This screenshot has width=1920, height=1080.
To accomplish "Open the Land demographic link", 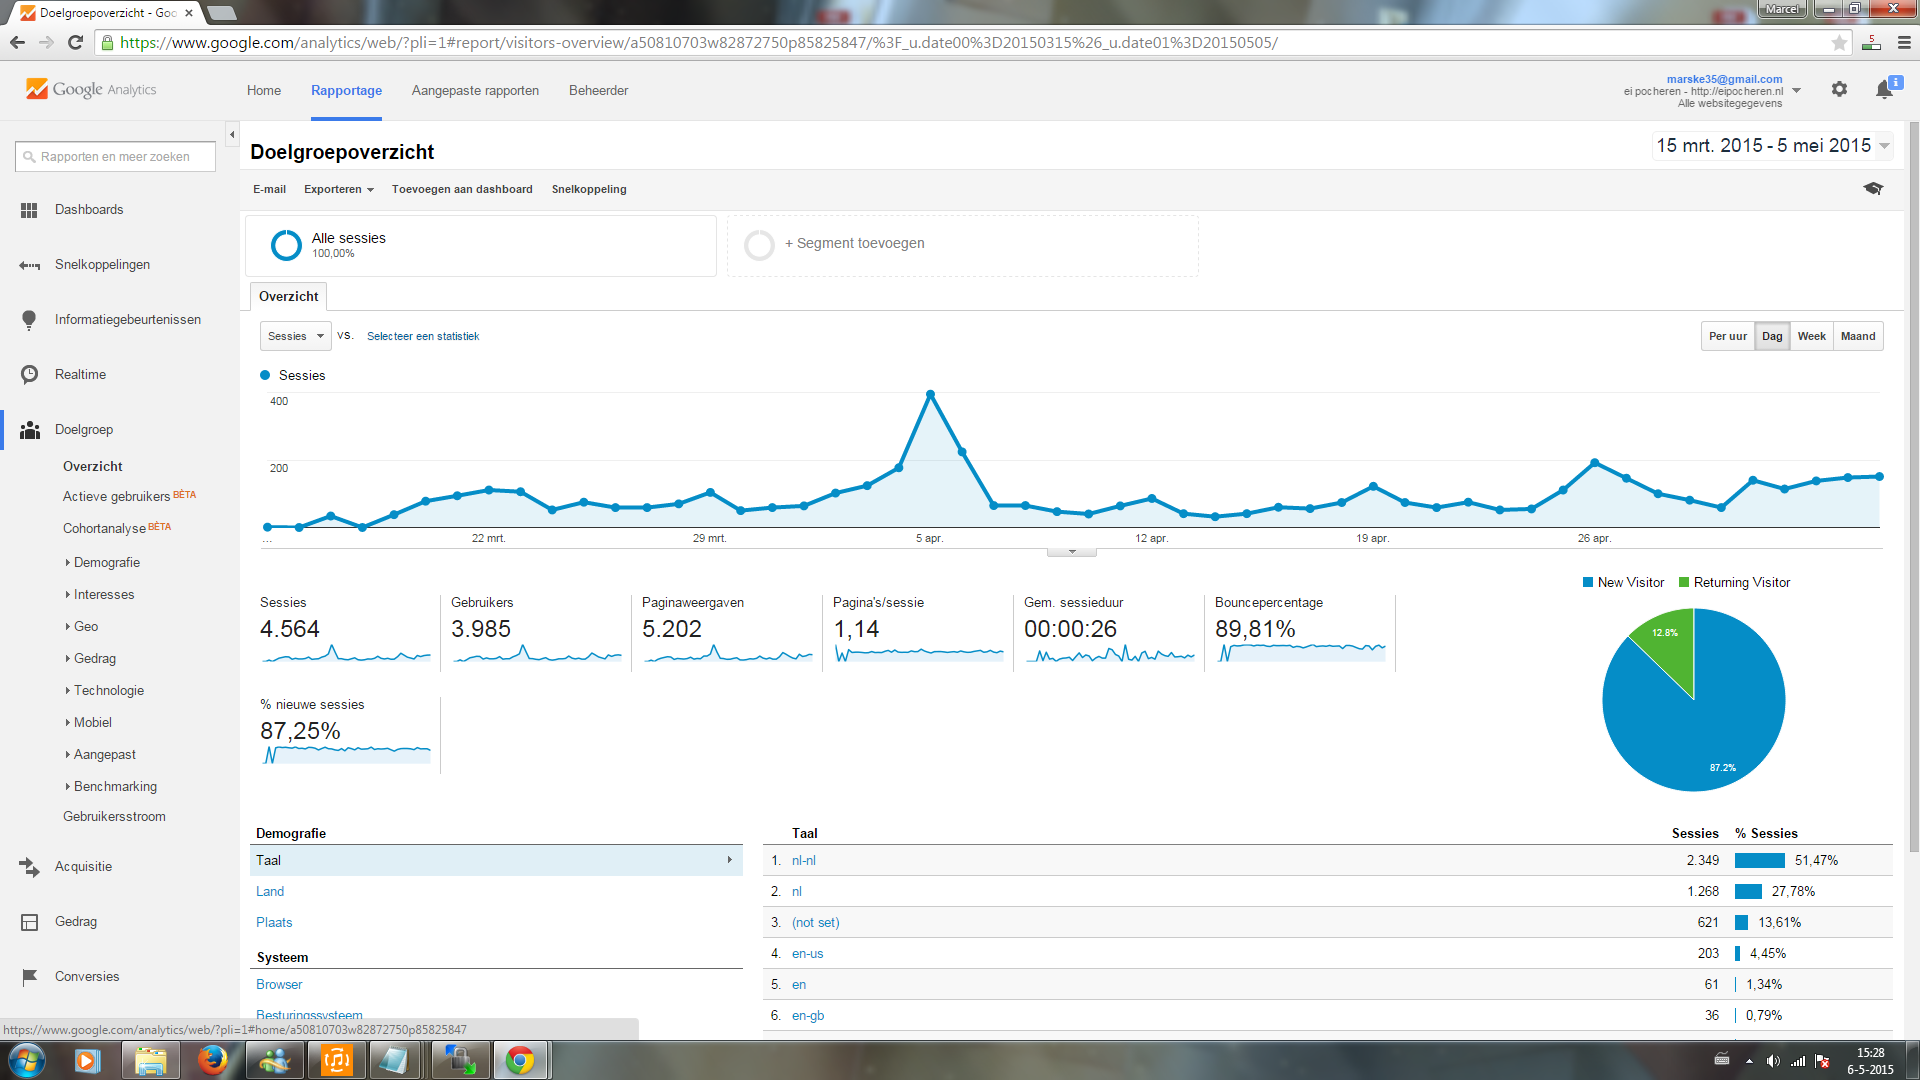I will pos(270,891).
